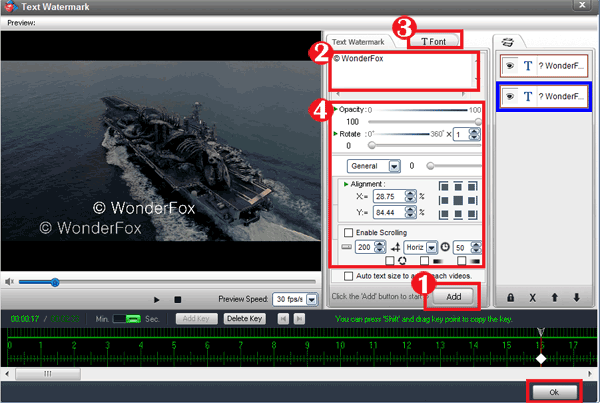The height and width of the screenshot is (403, 600).
Task: Click the preview volume slider knob
Action: click(x=55, y=282)
